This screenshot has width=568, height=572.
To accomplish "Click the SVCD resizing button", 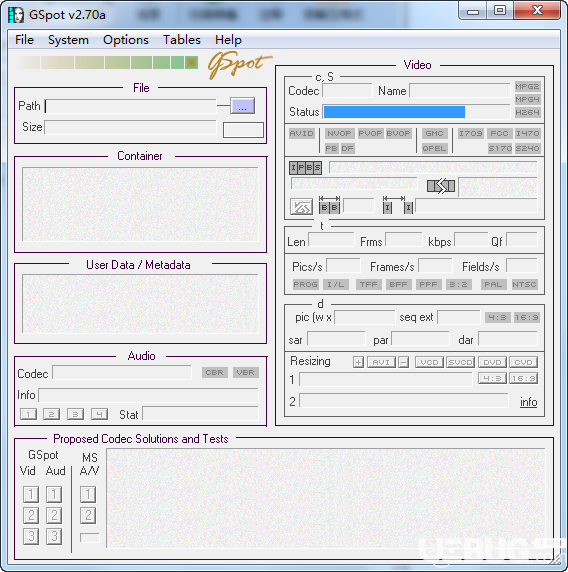I will (x=460, y=362).
